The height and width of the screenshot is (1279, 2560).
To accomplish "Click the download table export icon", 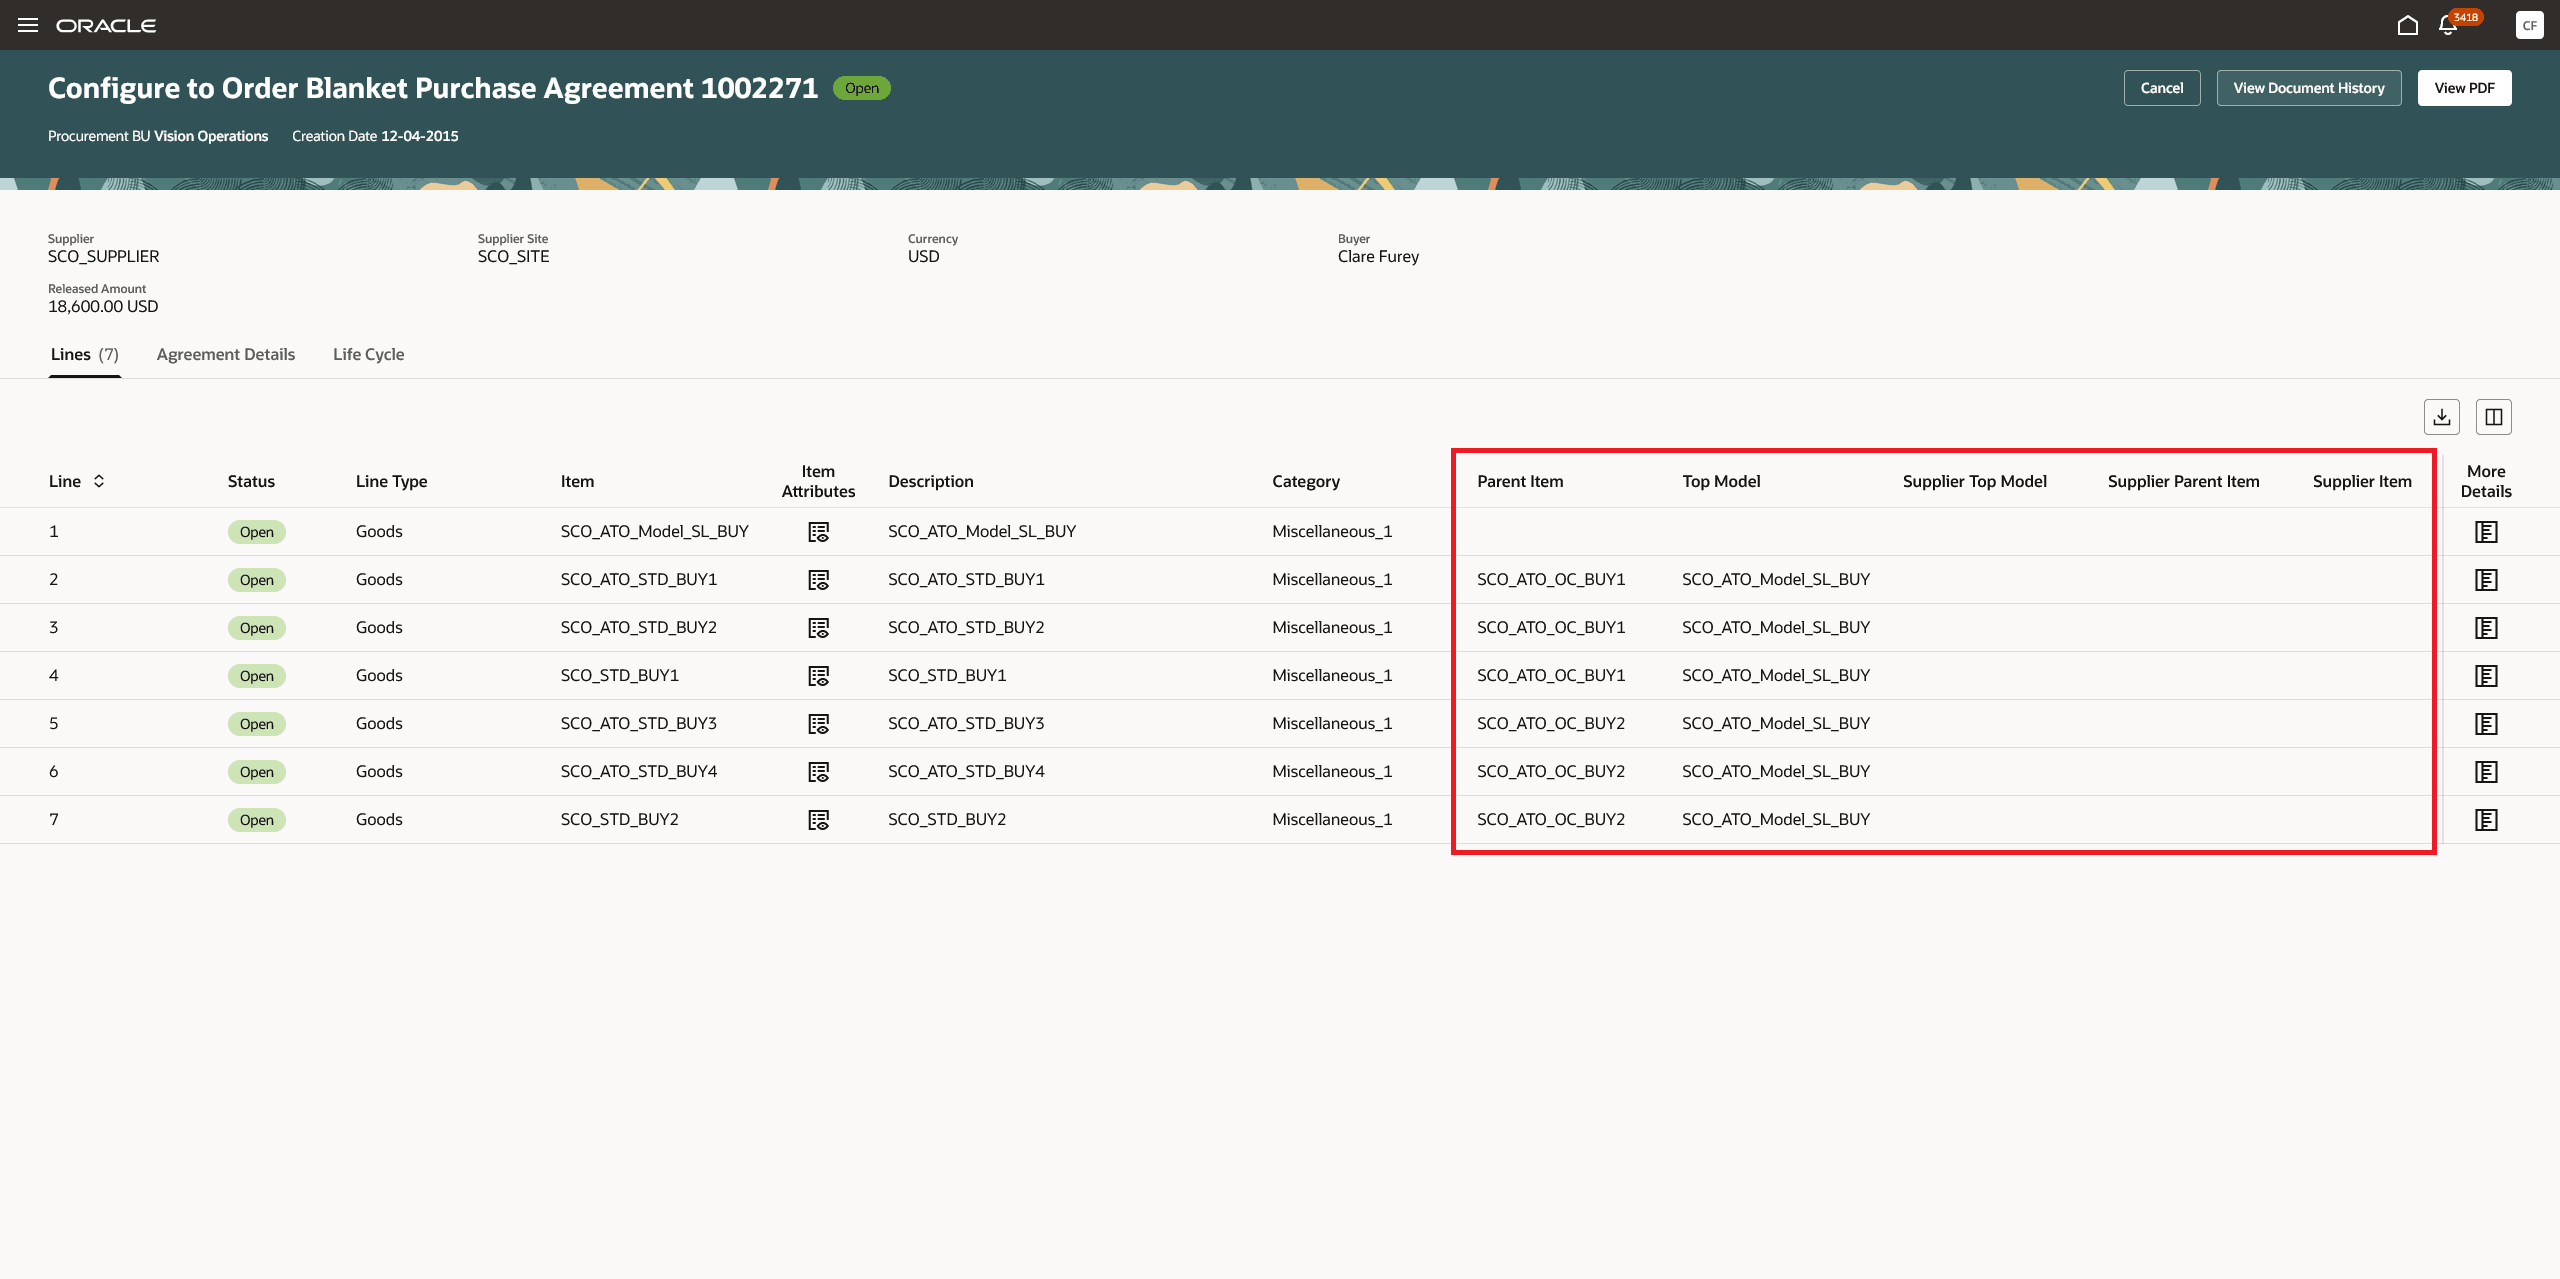I will 2441,417.
